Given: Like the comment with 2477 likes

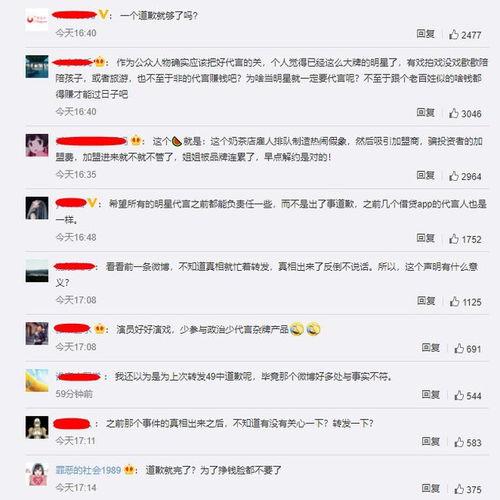Looking at the screenshot, I should pyautogui.click(x=454, y=34).
